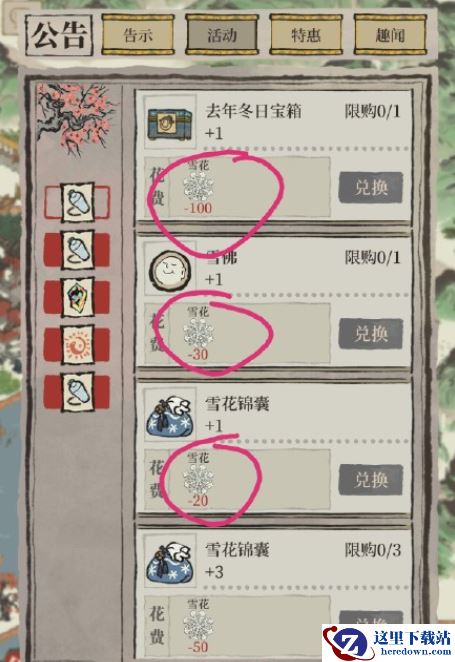Open the 告示 notice tab
Image resolution: width=455 pixels, height=662 pixels.
coord(138,35)
